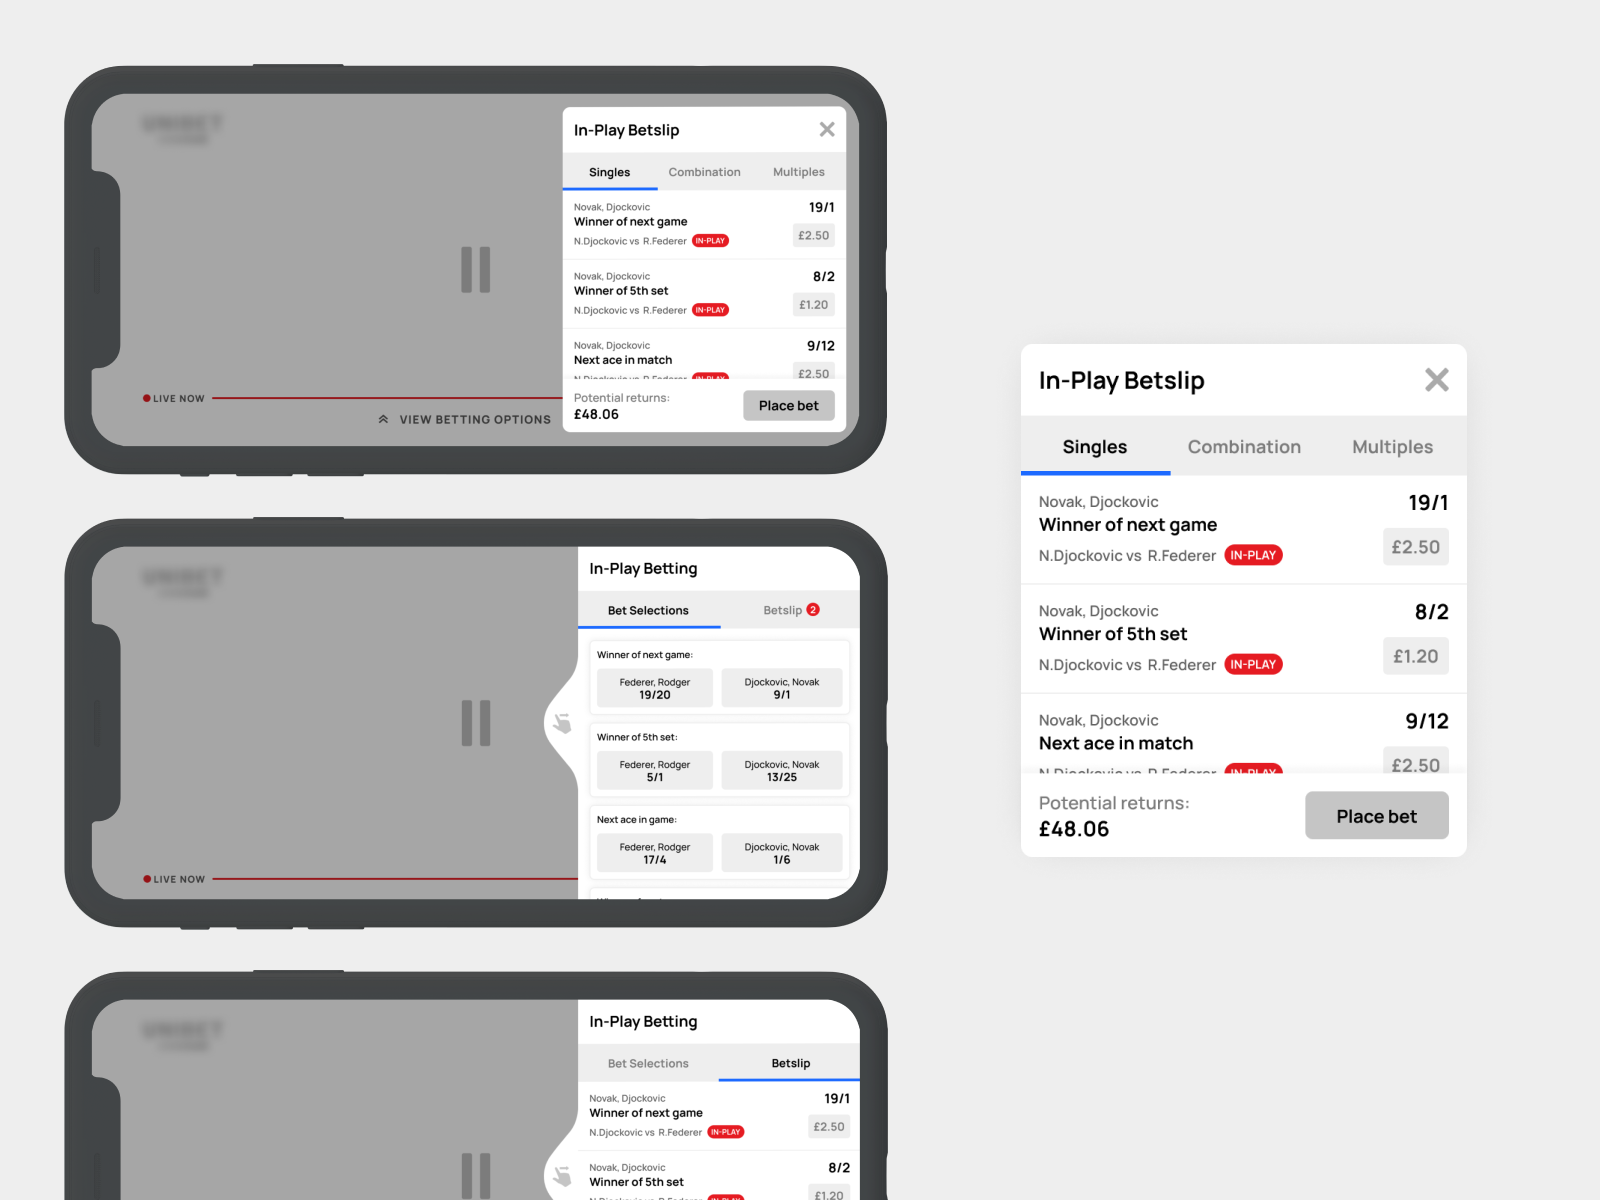Select Djockovic, Novak at 9/1 odds
1600x1200 pixels.
[x=782, y=687]
